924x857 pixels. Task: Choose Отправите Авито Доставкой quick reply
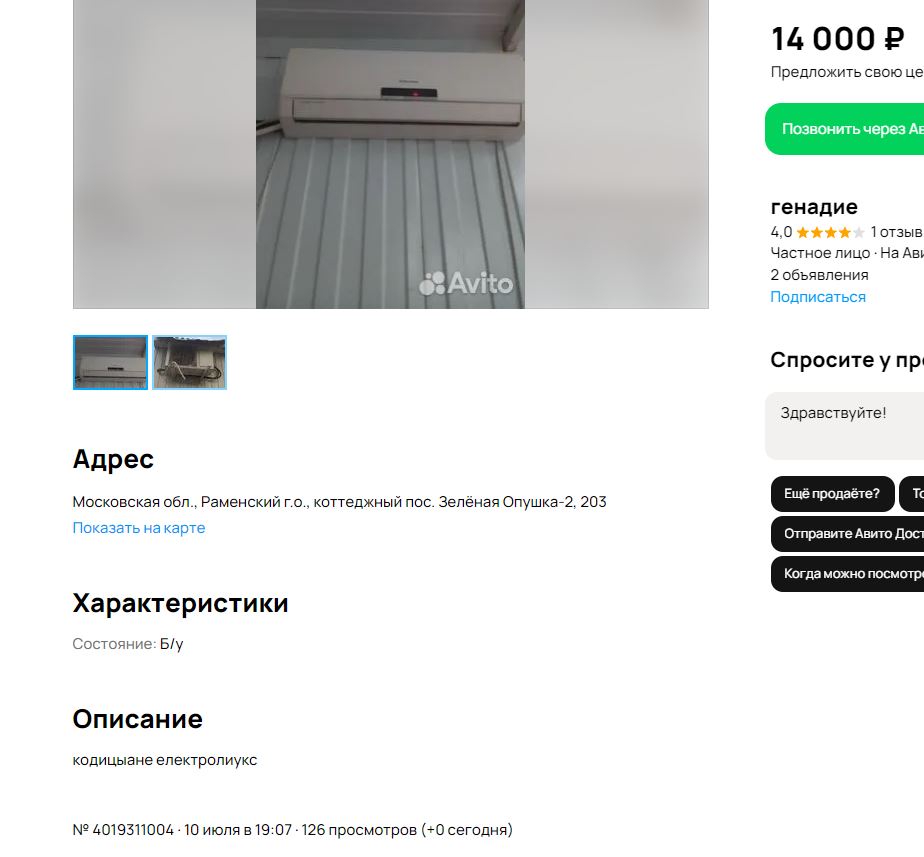[847, 534]
